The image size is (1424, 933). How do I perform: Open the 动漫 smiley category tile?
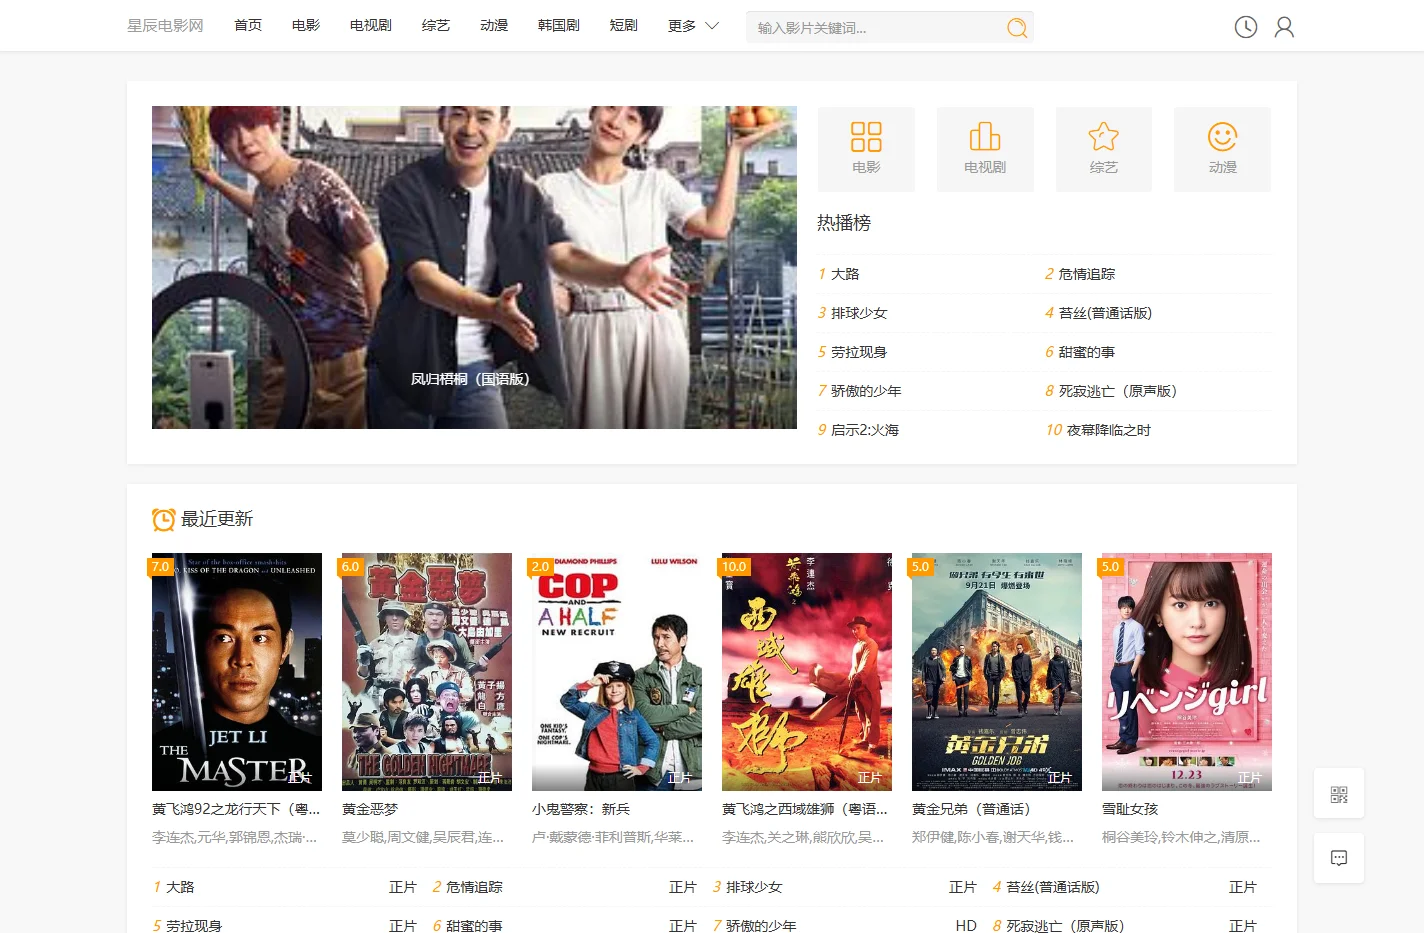tap(1222, 149)
